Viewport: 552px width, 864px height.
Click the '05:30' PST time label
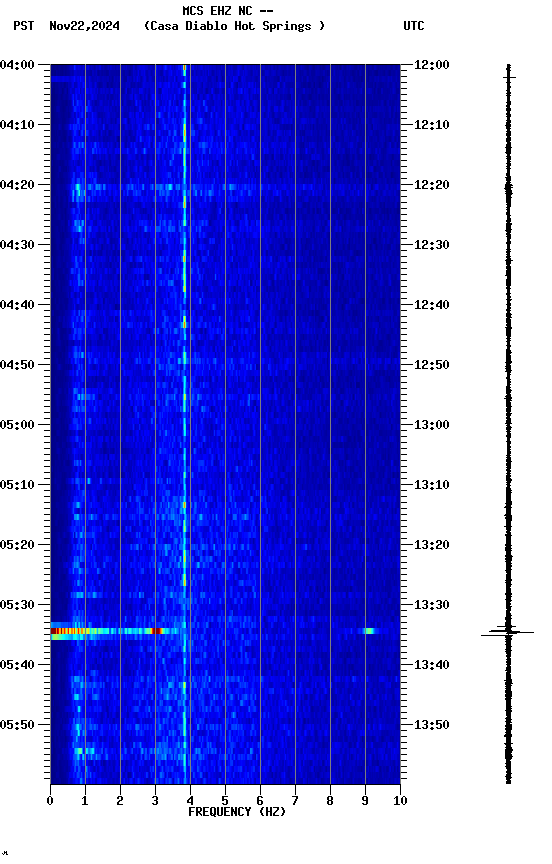[17, 605]
